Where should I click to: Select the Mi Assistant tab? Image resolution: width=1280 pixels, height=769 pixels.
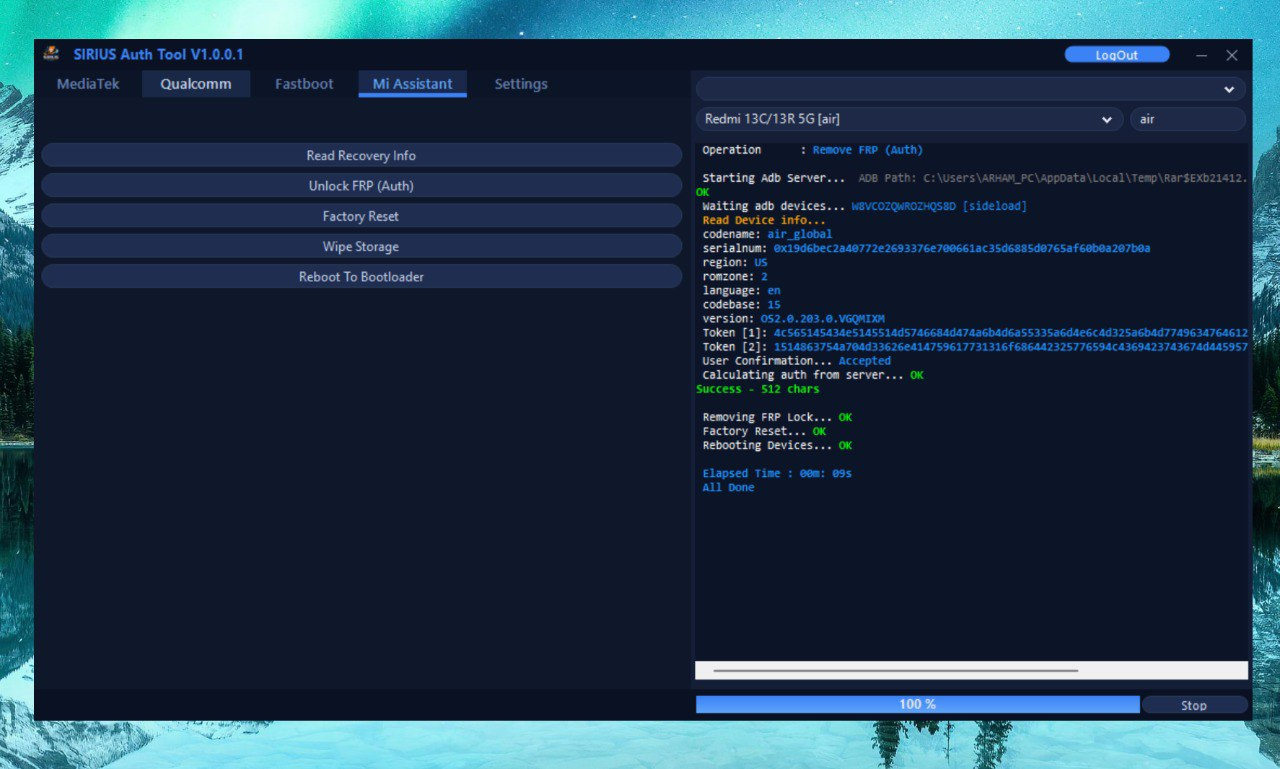click(x=413, y=84)
